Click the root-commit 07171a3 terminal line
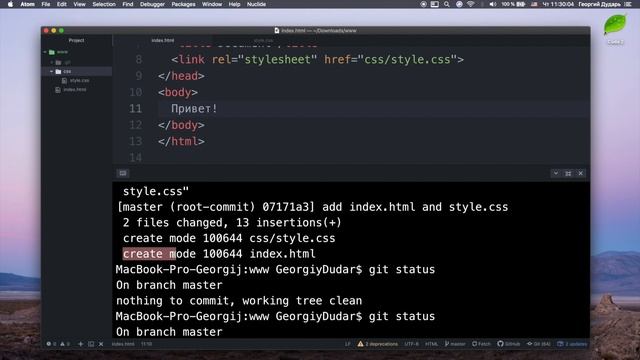The width and height of the screenshot is (640, 360). [313, 207]
